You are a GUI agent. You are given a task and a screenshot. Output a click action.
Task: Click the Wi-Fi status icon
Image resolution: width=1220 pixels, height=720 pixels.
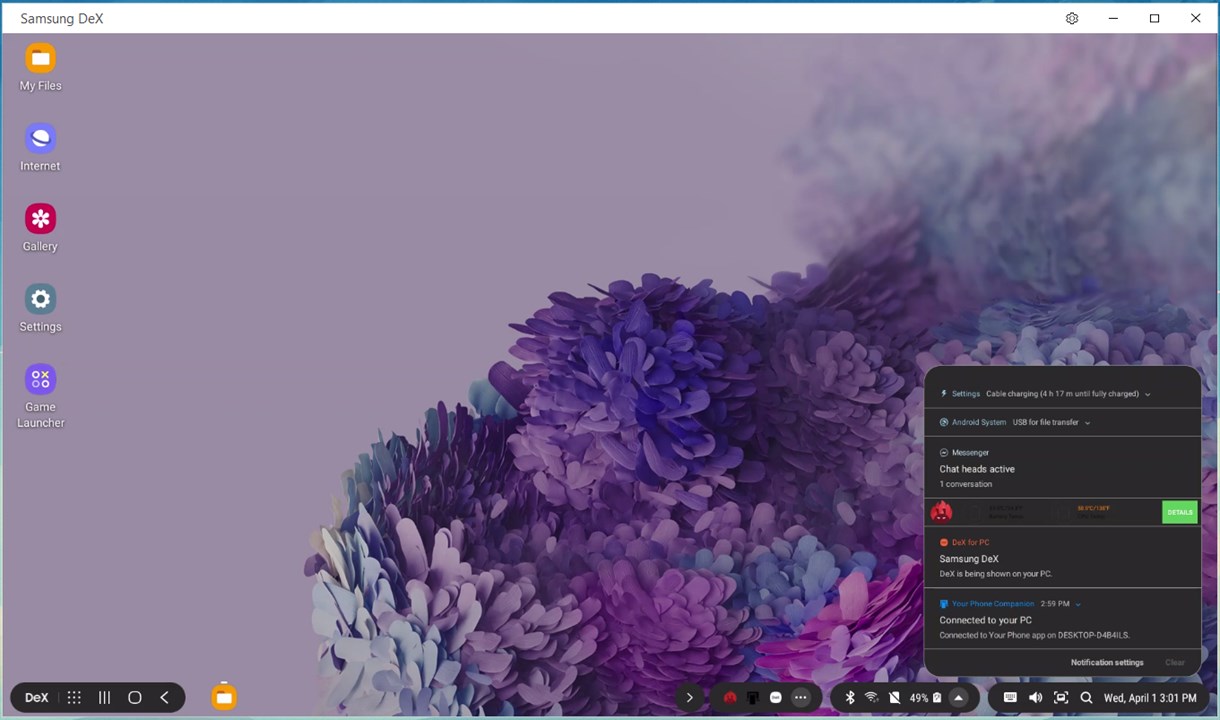click(872, 698)
